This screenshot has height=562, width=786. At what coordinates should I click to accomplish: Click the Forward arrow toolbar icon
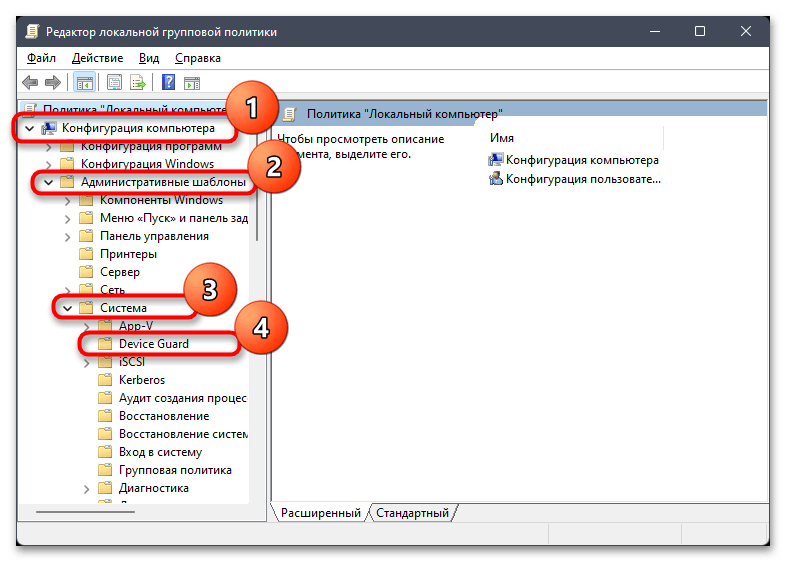point(53,83)
